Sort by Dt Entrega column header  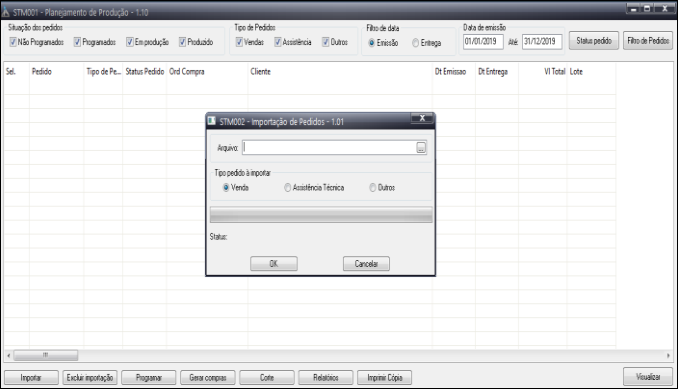pyautogui.click(x=497, y=72)
